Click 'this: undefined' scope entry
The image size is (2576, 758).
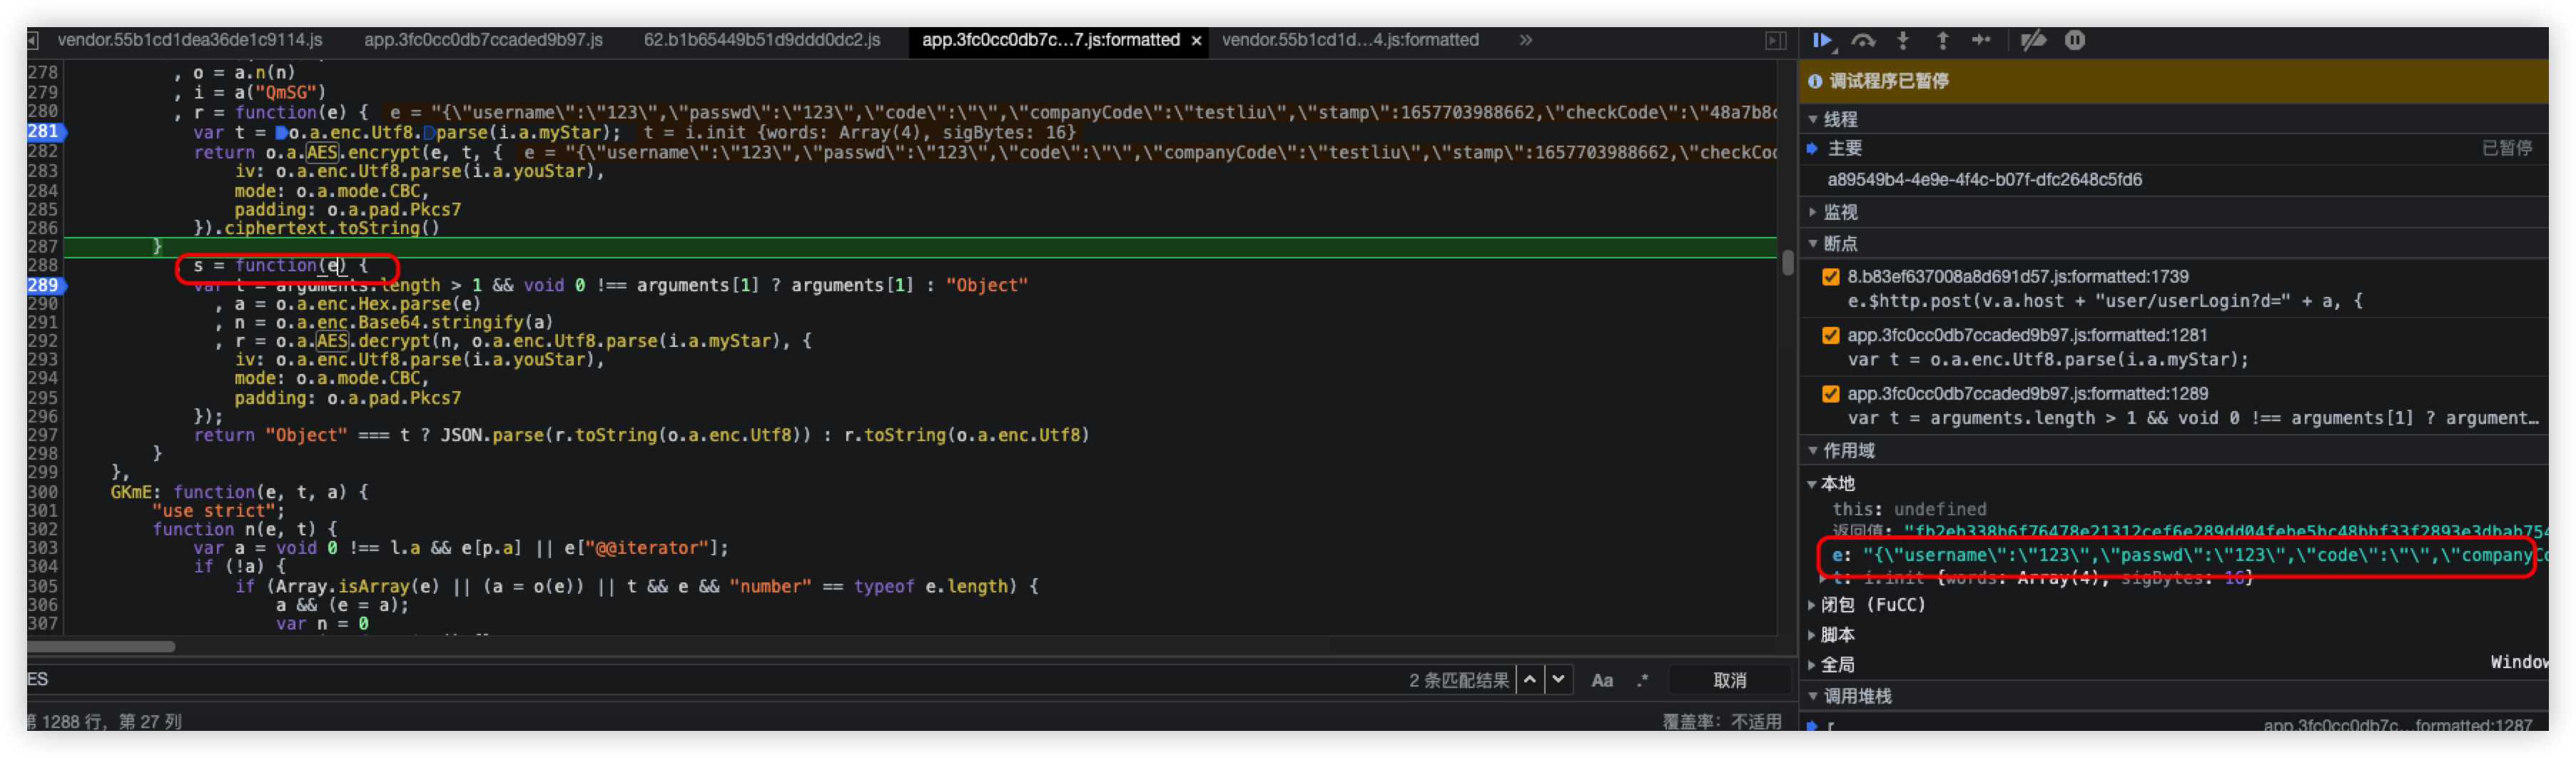pyautogui.click(x=1908, y=510)
